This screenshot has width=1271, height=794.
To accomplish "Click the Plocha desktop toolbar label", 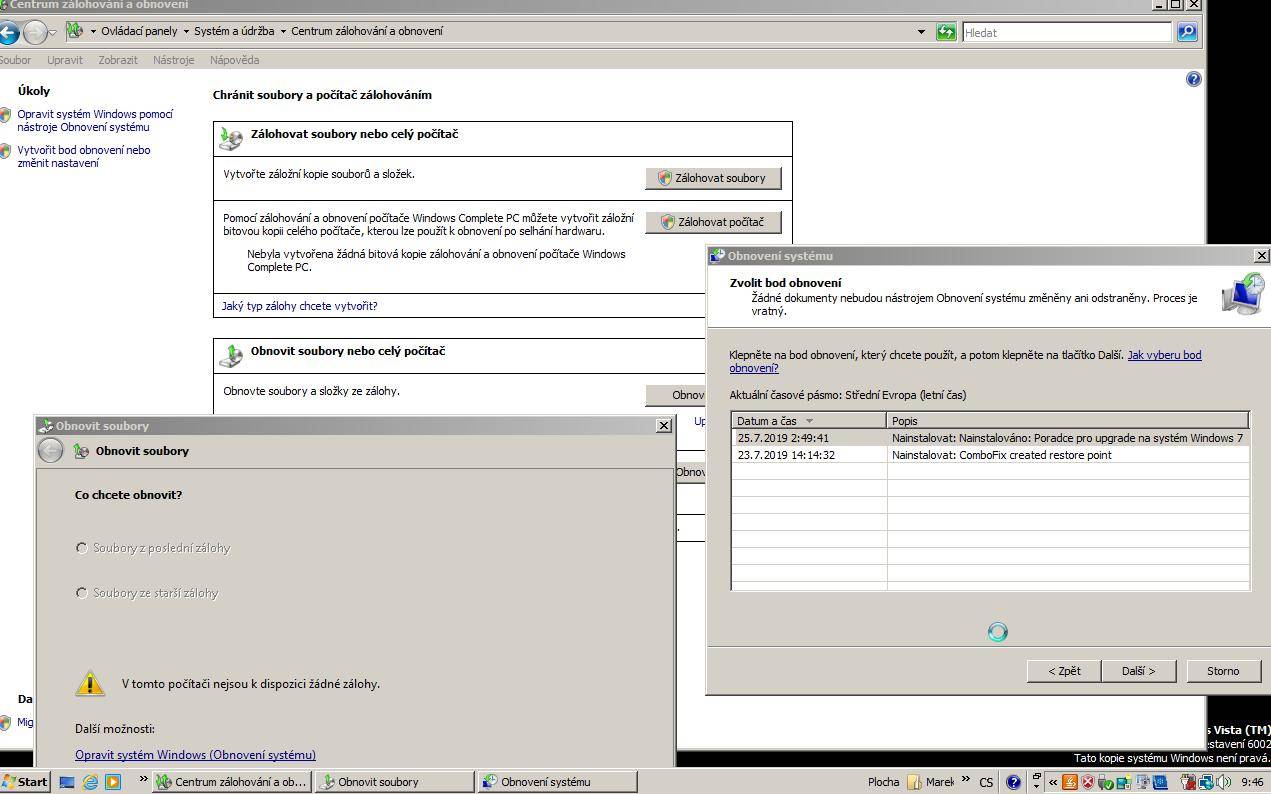I will click(883, 782).
